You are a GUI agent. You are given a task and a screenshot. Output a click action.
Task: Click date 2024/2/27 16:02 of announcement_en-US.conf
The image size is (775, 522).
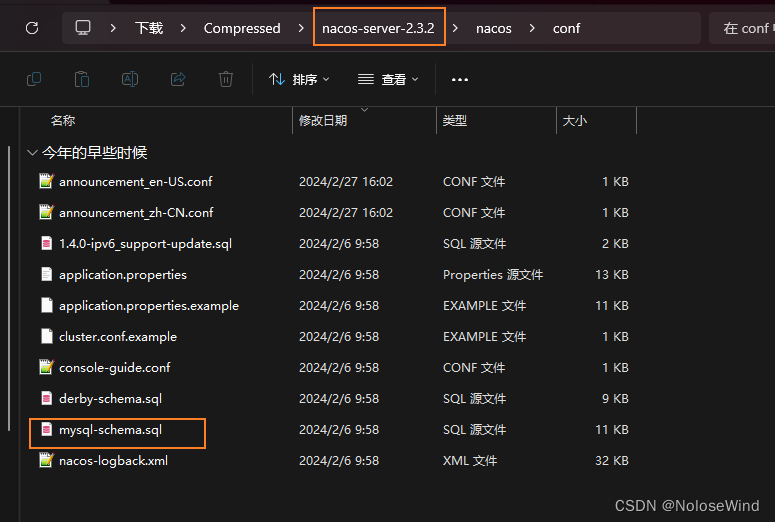pyautogui.click(x=346, y=182)
